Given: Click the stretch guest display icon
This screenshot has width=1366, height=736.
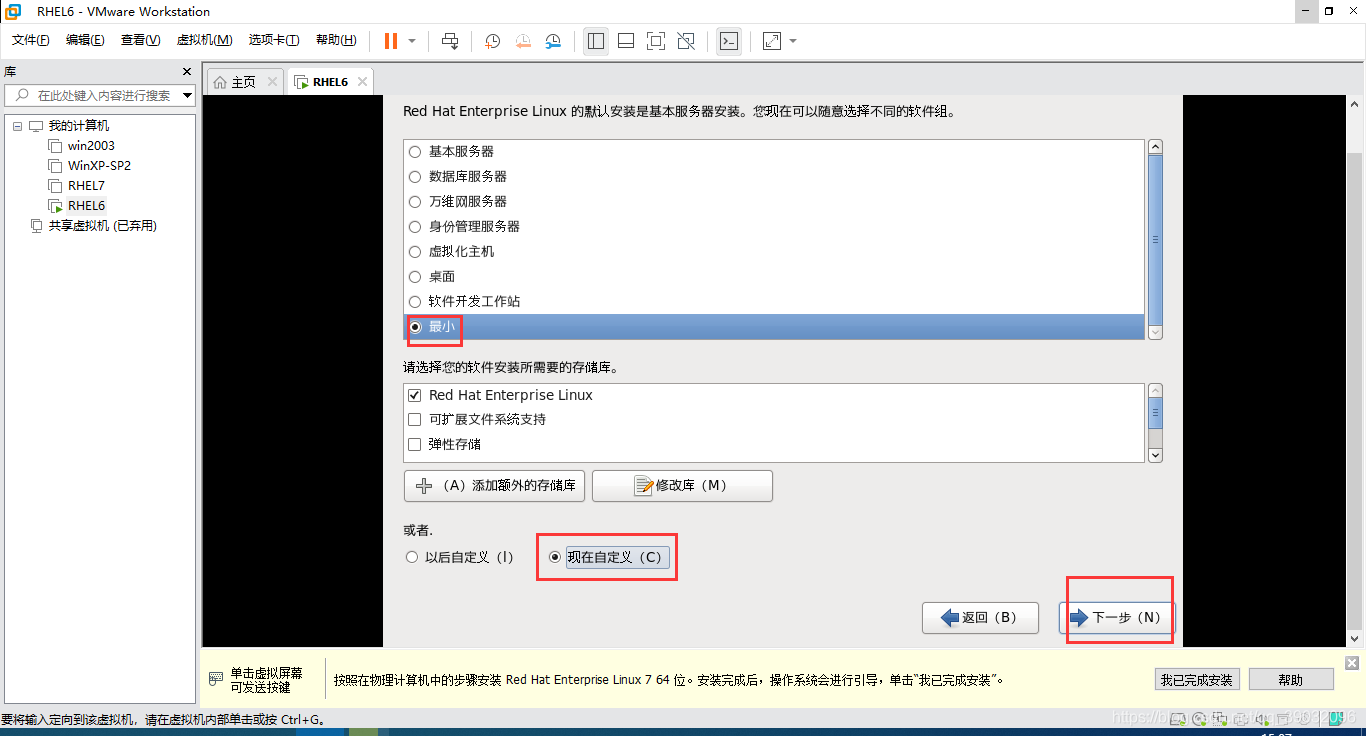Looking at the screenshot, I should [x=771, y=41].
